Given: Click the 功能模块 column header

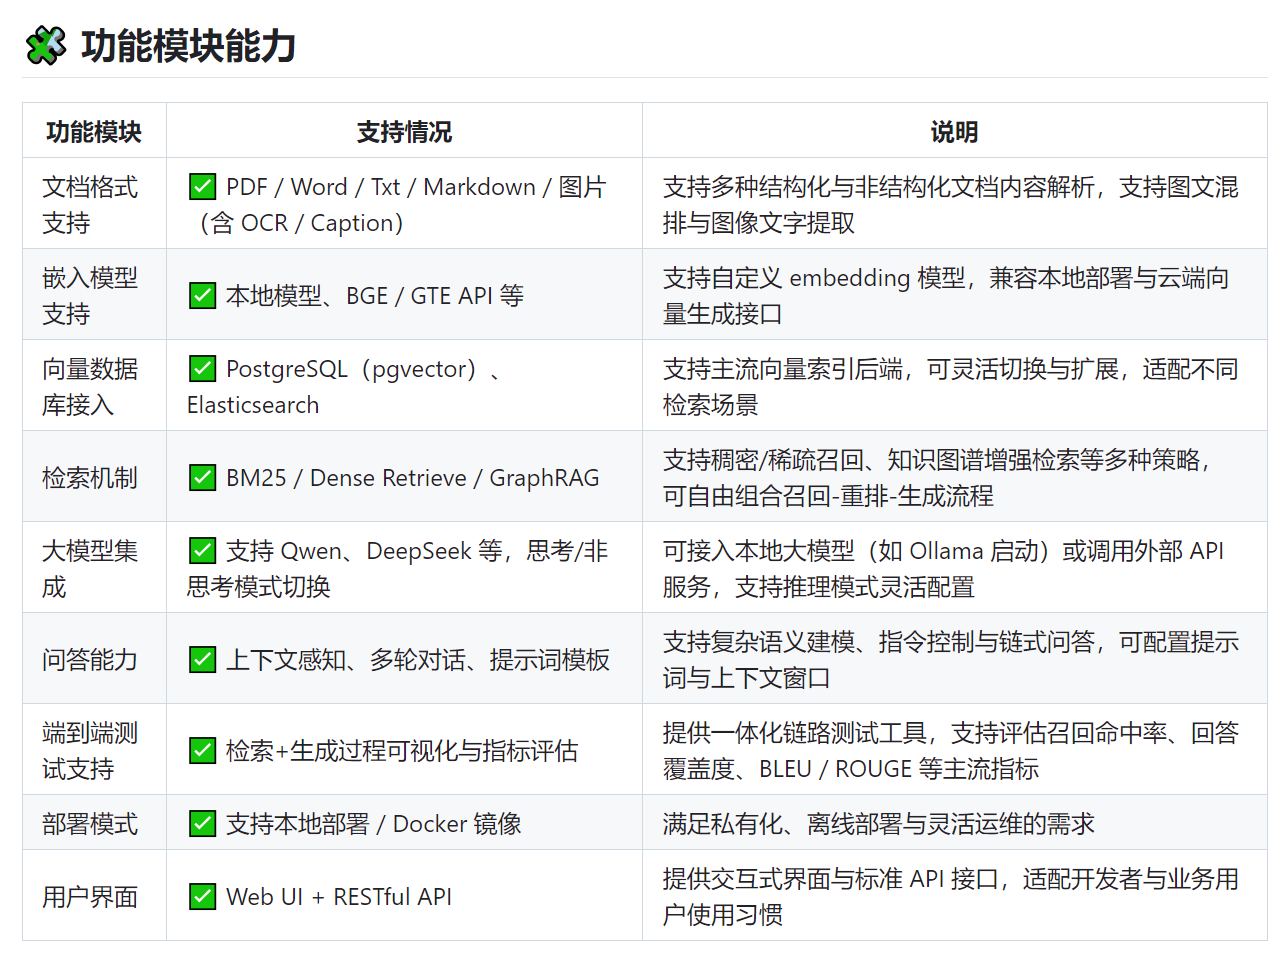Looking at the screenshot, I should coord(94,131).
